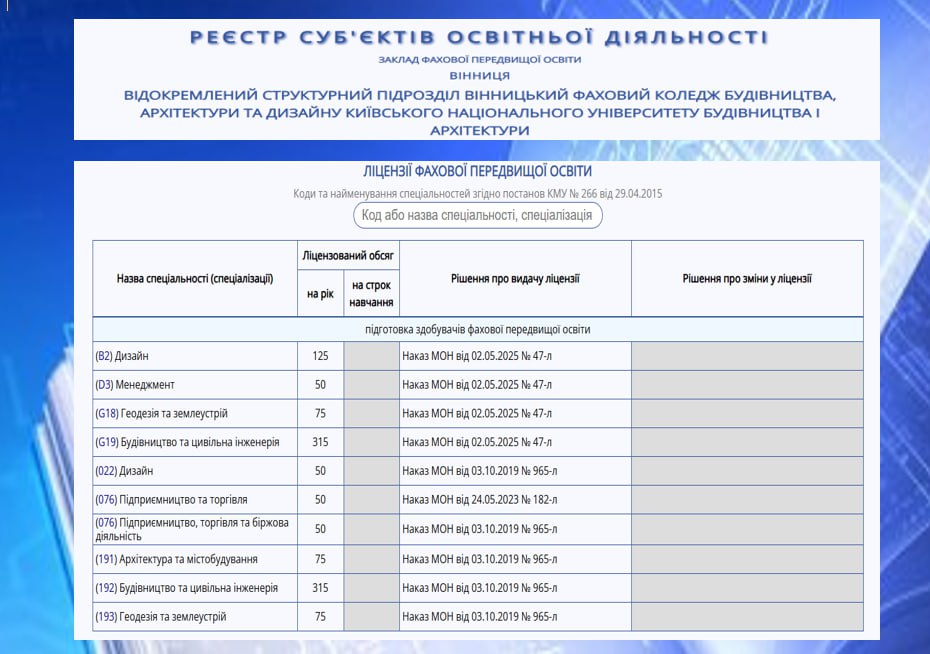
Task: Click Наказ МОН 03.10.2019 № 965-л for 193 Геодезія
Action: point(480,617)
